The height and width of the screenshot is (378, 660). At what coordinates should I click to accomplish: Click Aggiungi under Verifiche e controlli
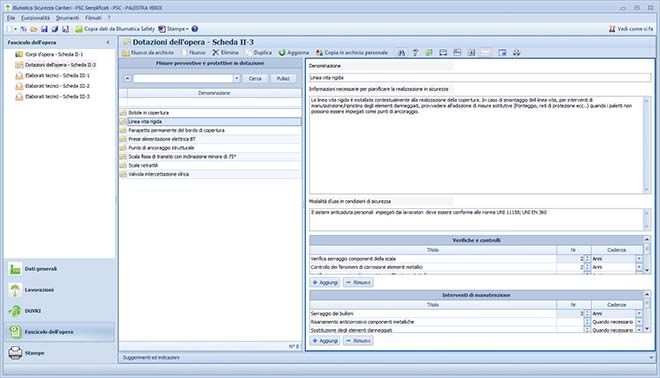(325, 282)
